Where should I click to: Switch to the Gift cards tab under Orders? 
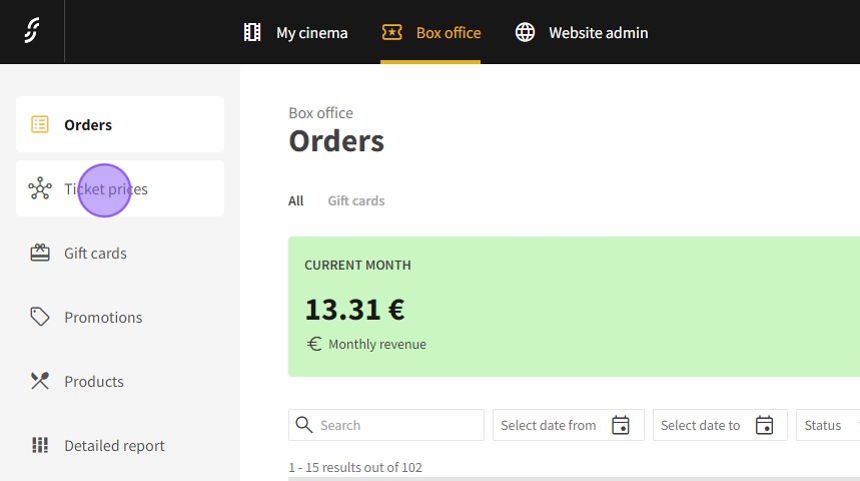point(356,201)
